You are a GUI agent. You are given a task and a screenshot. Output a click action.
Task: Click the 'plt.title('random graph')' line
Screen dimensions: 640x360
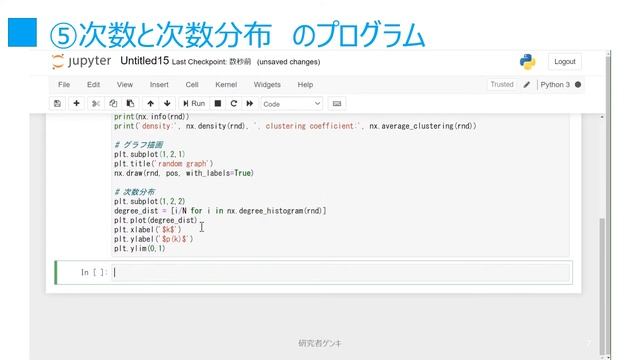point(164,164)
